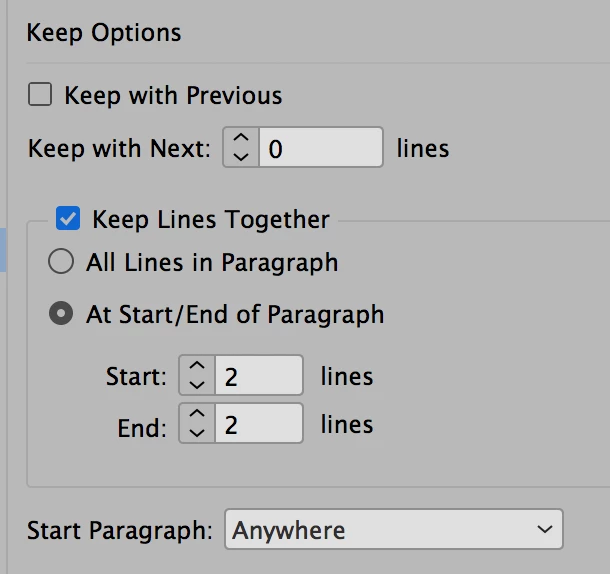The height and width of the screenshot is (574, 610).
Task: Click the At Start/End of Paragraph label
Action: pos(235,314)
